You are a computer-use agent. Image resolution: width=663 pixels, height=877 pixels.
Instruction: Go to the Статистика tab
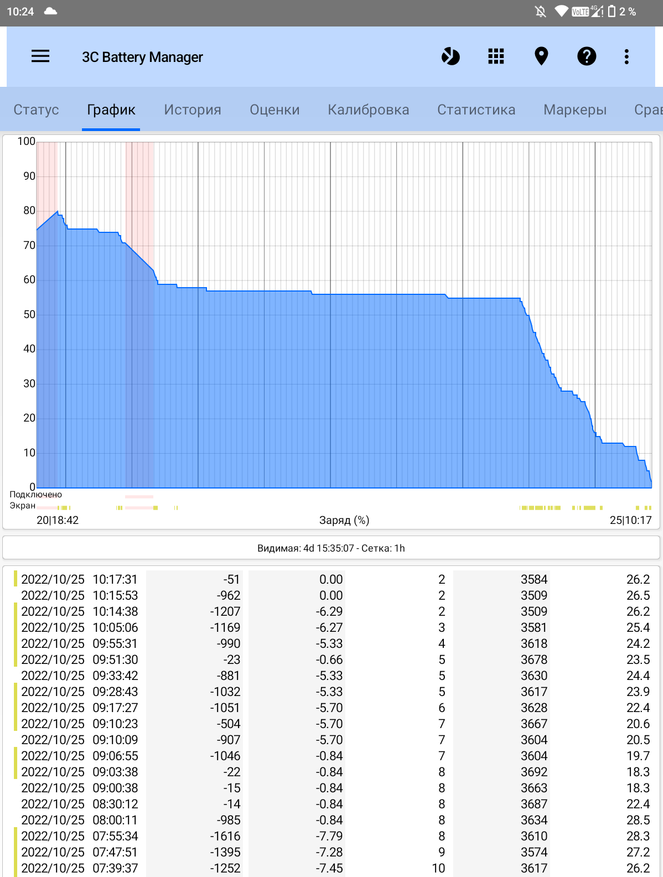pos(476,110)
